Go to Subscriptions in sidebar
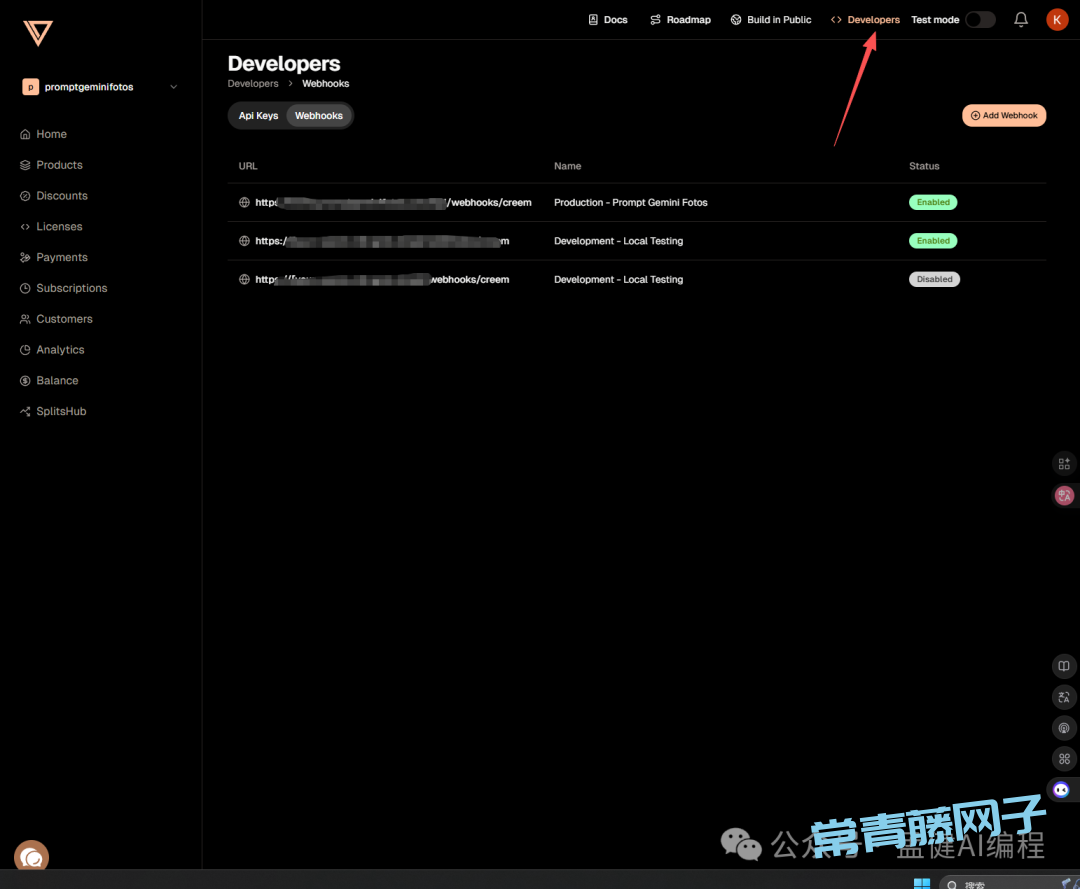The image size is (1080, 889). pyautogui.click(x=71, y=288)
